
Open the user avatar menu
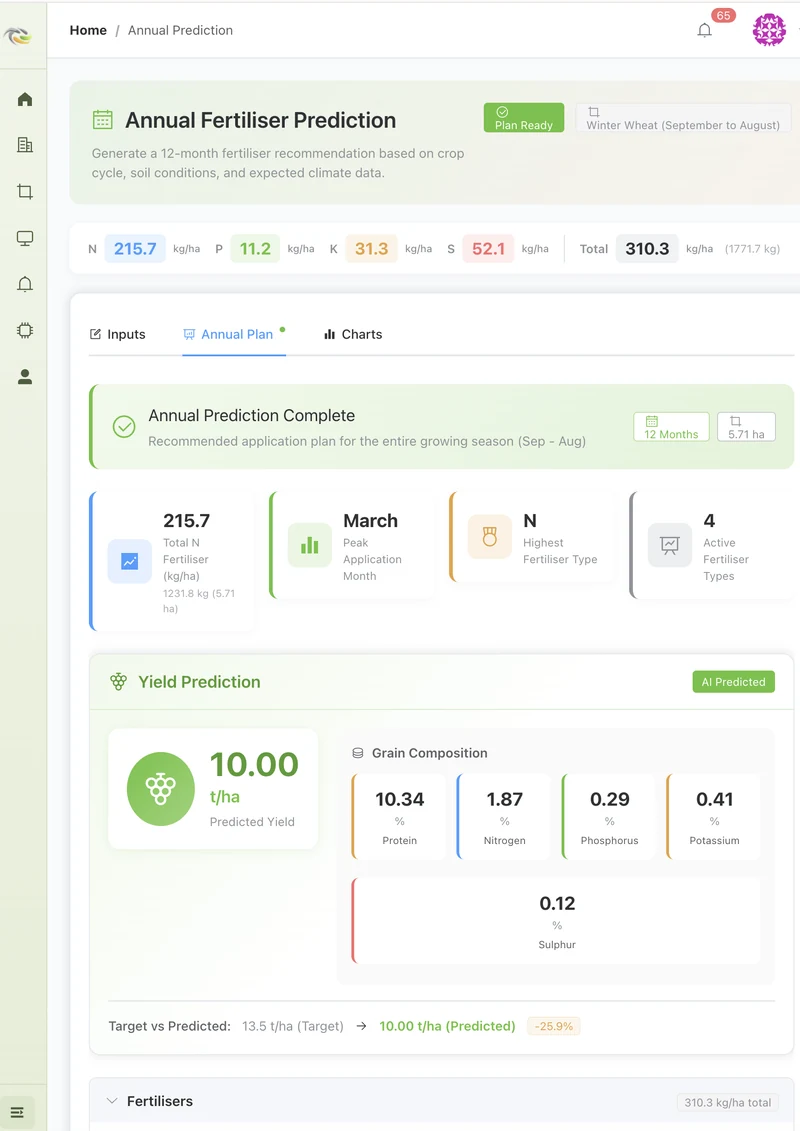pyautogui.click(x=769, y=30)
